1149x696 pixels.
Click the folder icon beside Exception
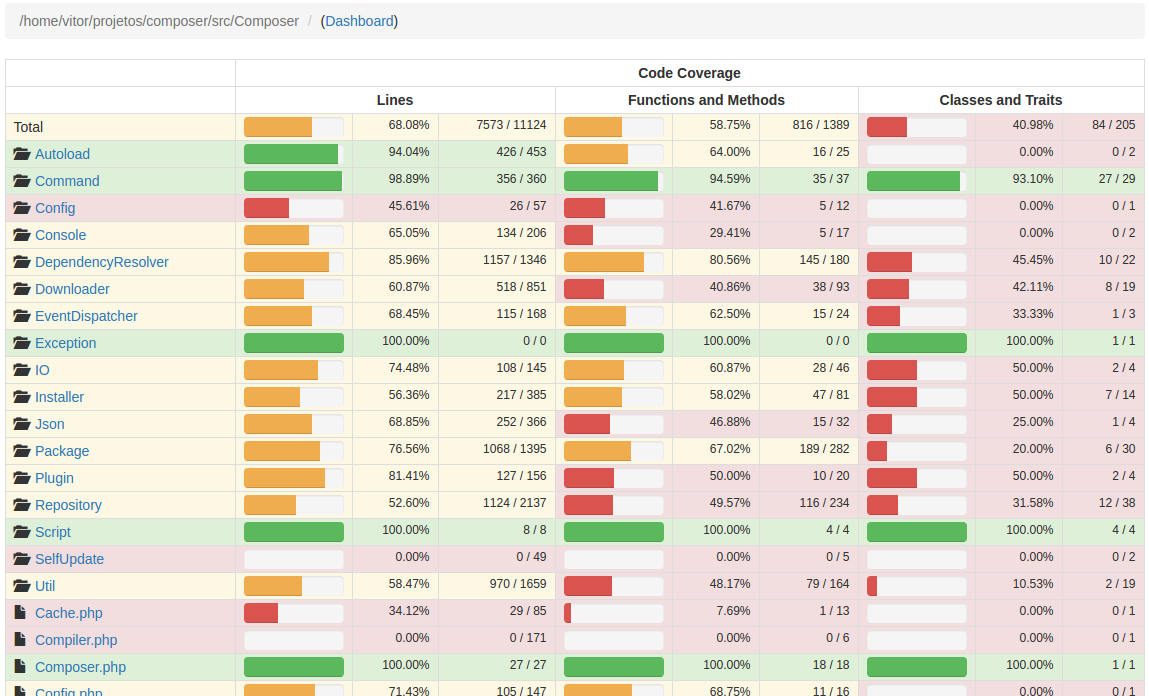point(22,343)
